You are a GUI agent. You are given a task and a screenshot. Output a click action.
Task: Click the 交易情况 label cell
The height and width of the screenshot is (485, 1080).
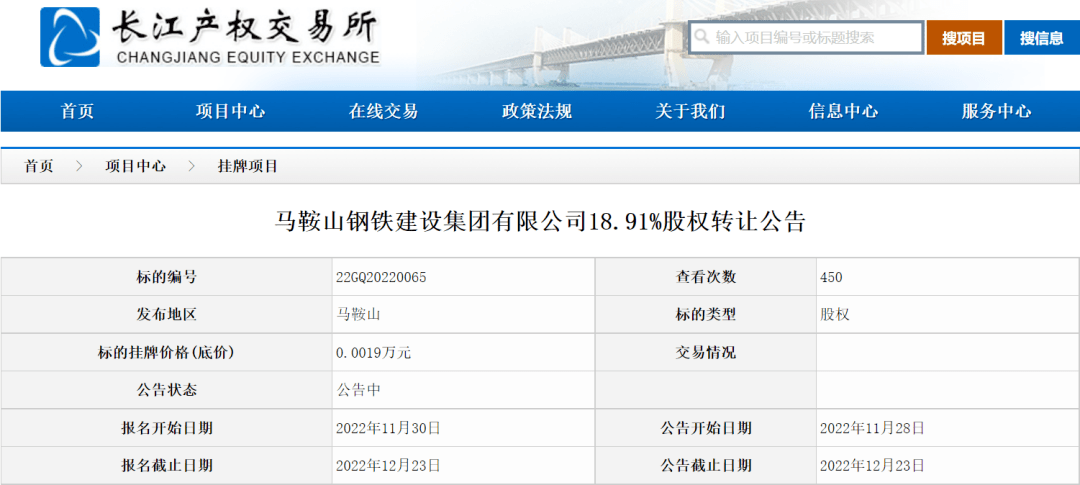click(x=706, y=353)
